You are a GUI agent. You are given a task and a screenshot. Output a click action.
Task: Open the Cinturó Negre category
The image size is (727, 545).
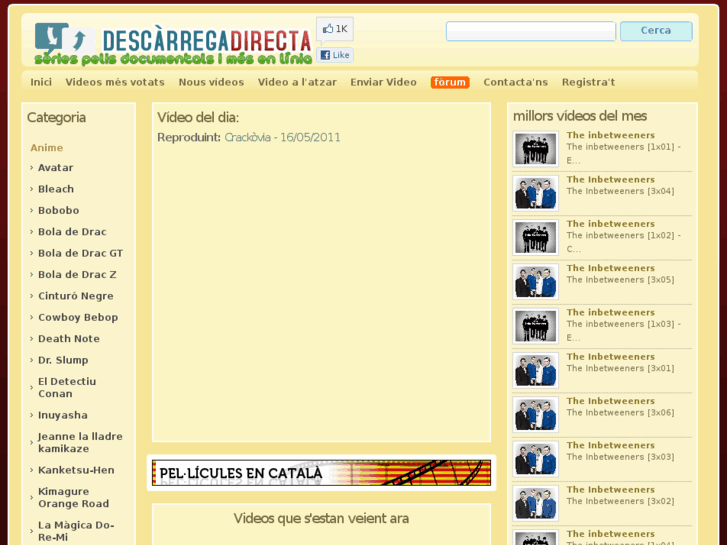76,295
